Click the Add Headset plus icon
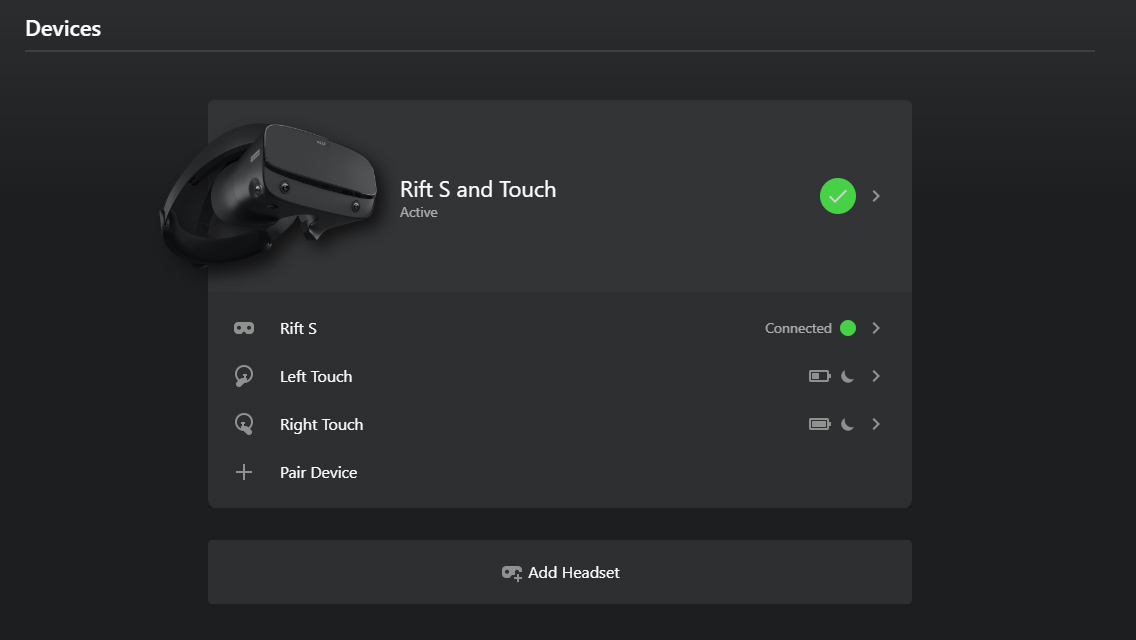Image resolution: width=1136 pixels, height=640 pixels. pos(511,573)
